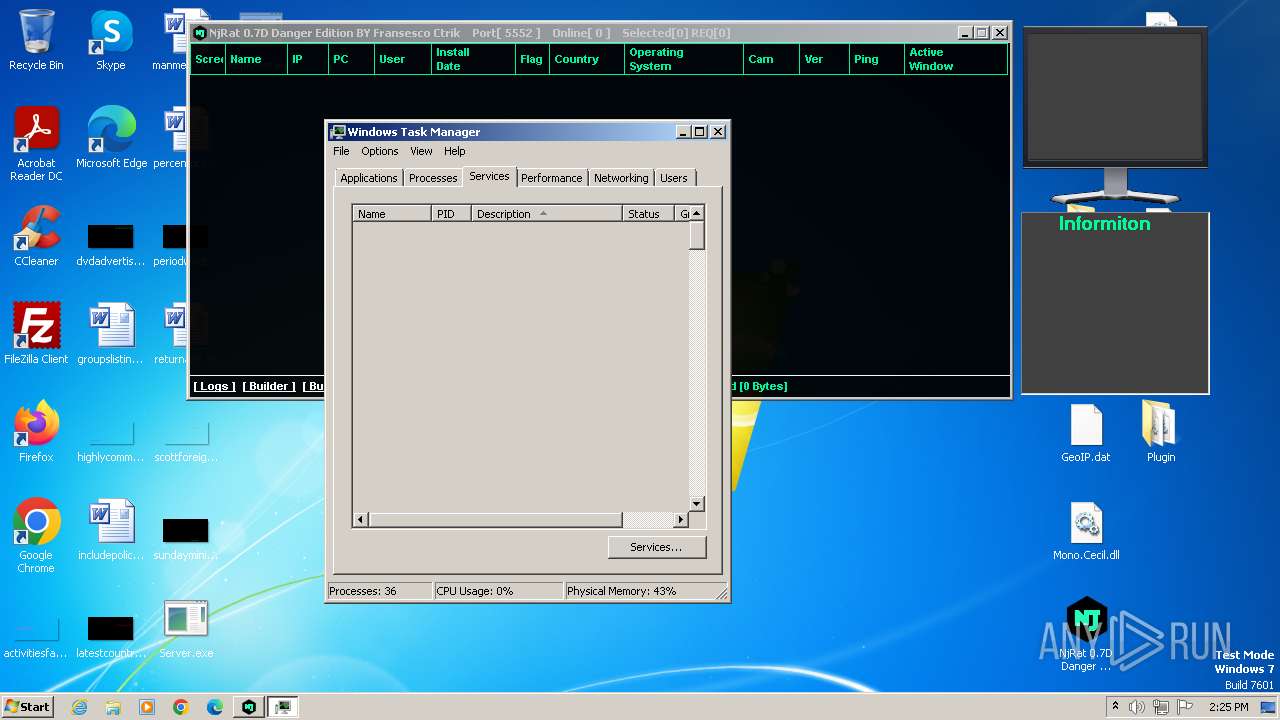Click the monitor preview thumbnail
This screenshot has height=720, width=1280.
point(1115,98)
